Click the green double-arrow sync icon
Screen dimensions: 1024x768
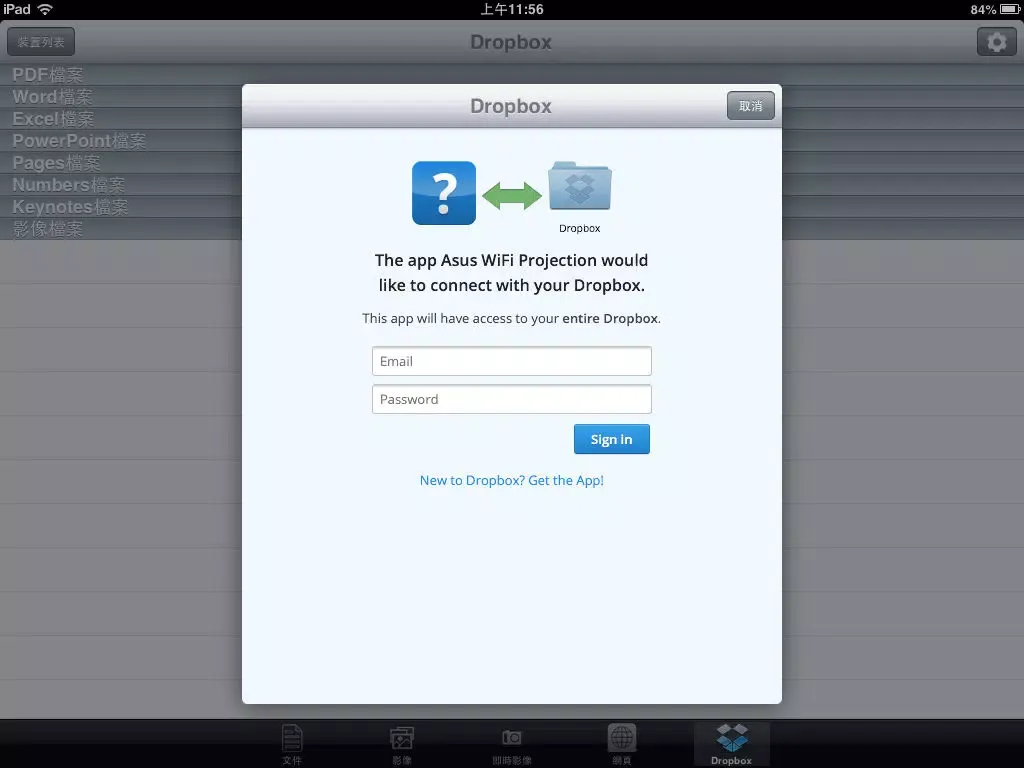click(x=511, y=195)
